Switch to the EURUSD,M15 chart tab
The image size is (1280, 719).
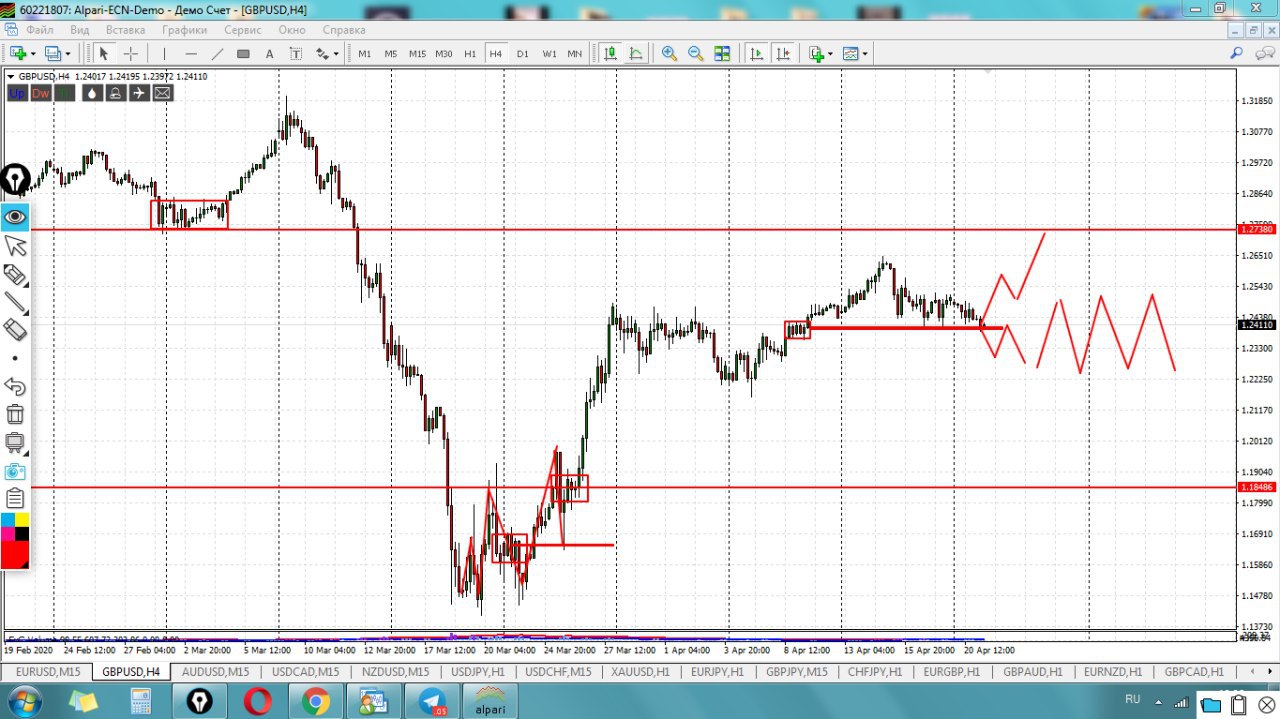pyautogui.click(x=48, y=672)
